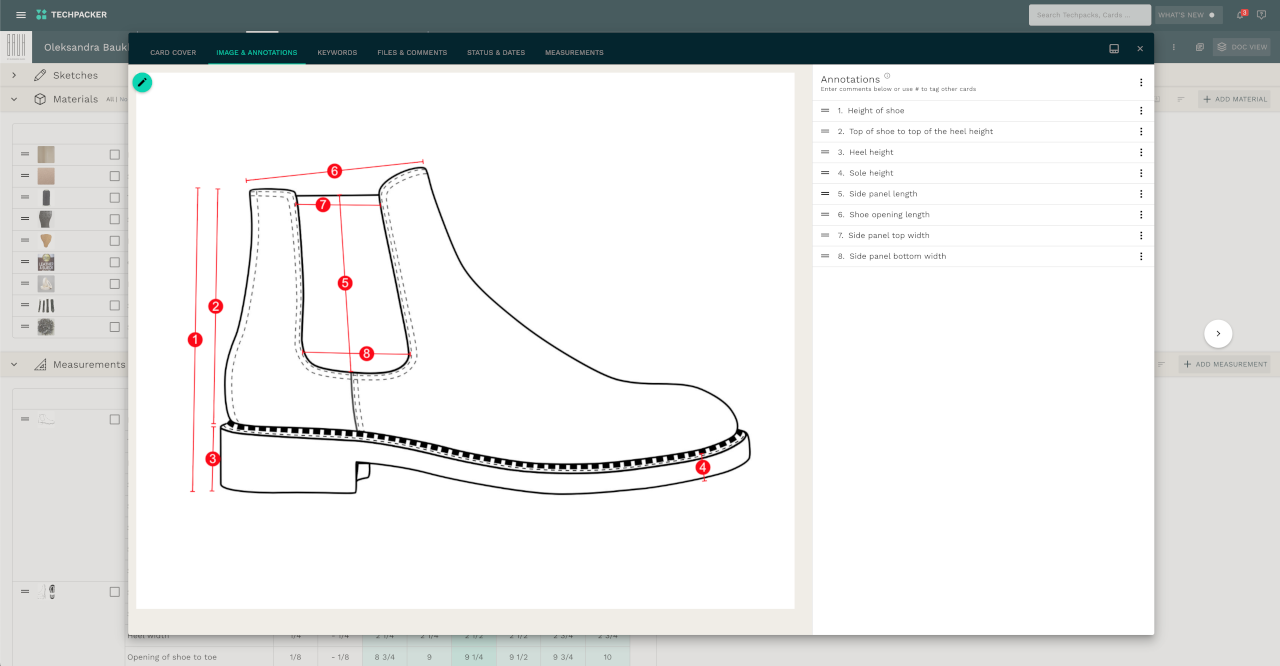Click the green pencil edit annotation icon

pyautogui.click(x=142, y=82)
